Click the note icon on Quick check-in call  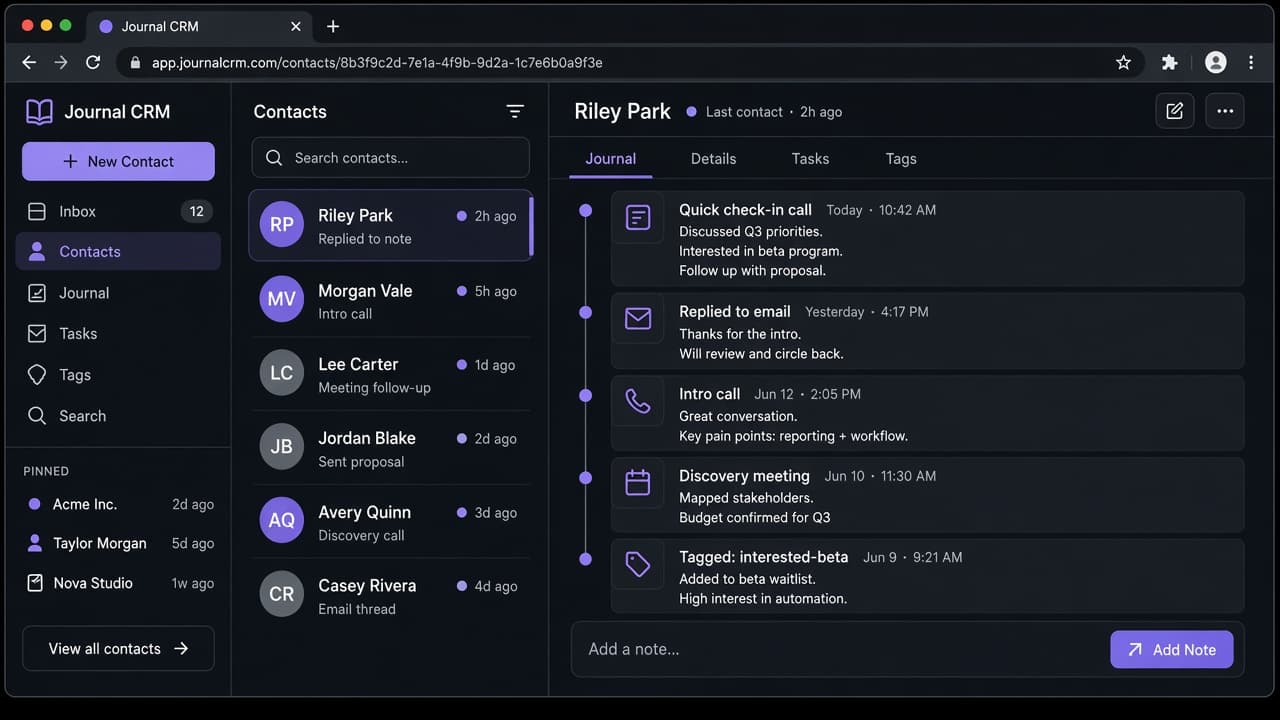[638, 217]
